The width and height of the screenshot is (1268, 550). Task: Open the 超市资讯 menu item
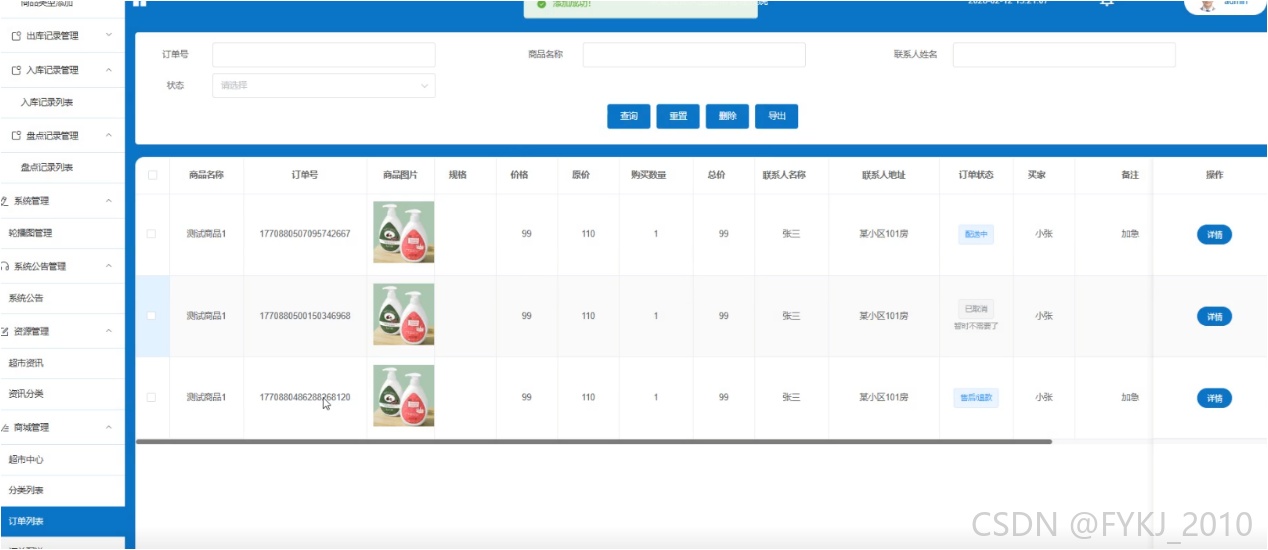point(62,363)
